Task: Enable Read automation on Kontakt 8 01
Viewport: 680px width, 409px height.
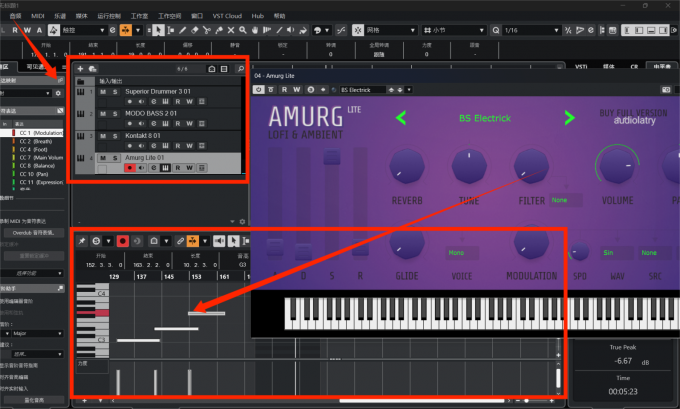Action: pos(178,146)
